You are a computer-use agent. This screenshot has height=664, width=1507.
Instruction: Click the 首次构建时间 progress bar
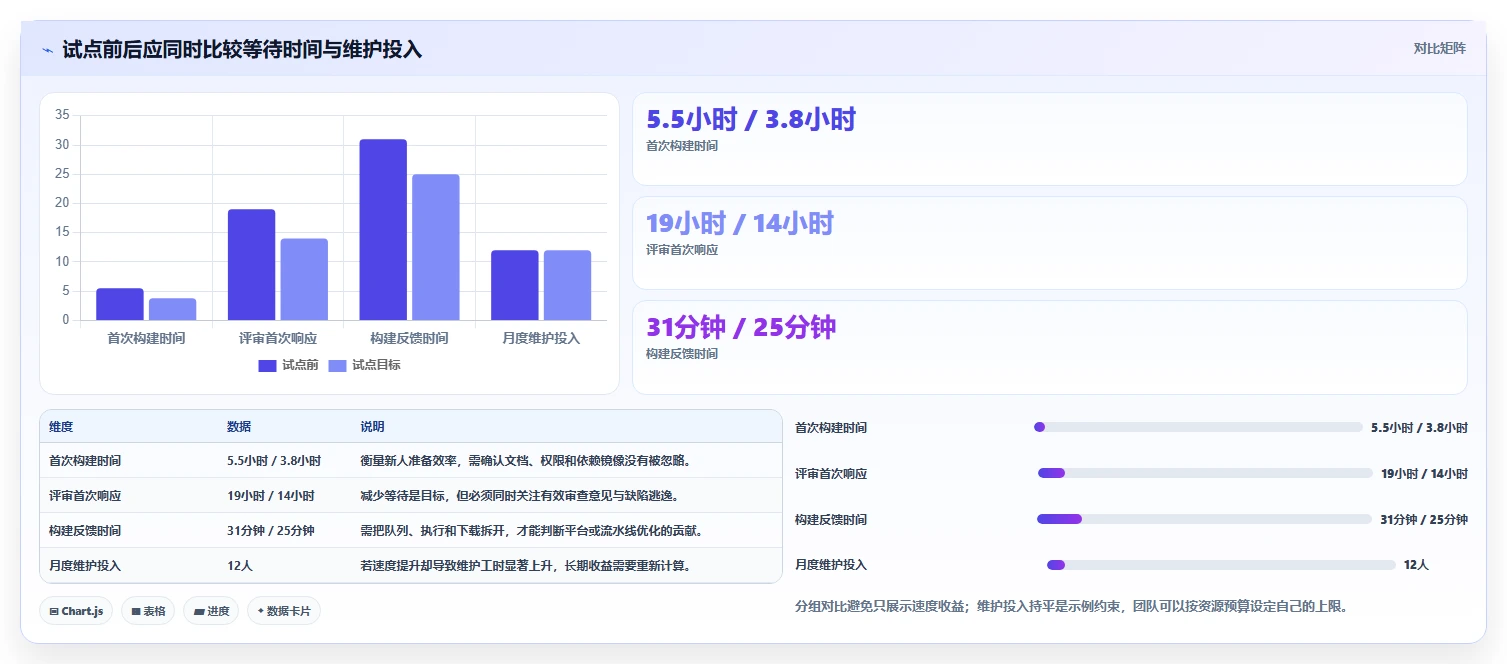(x=1198, y=427)
